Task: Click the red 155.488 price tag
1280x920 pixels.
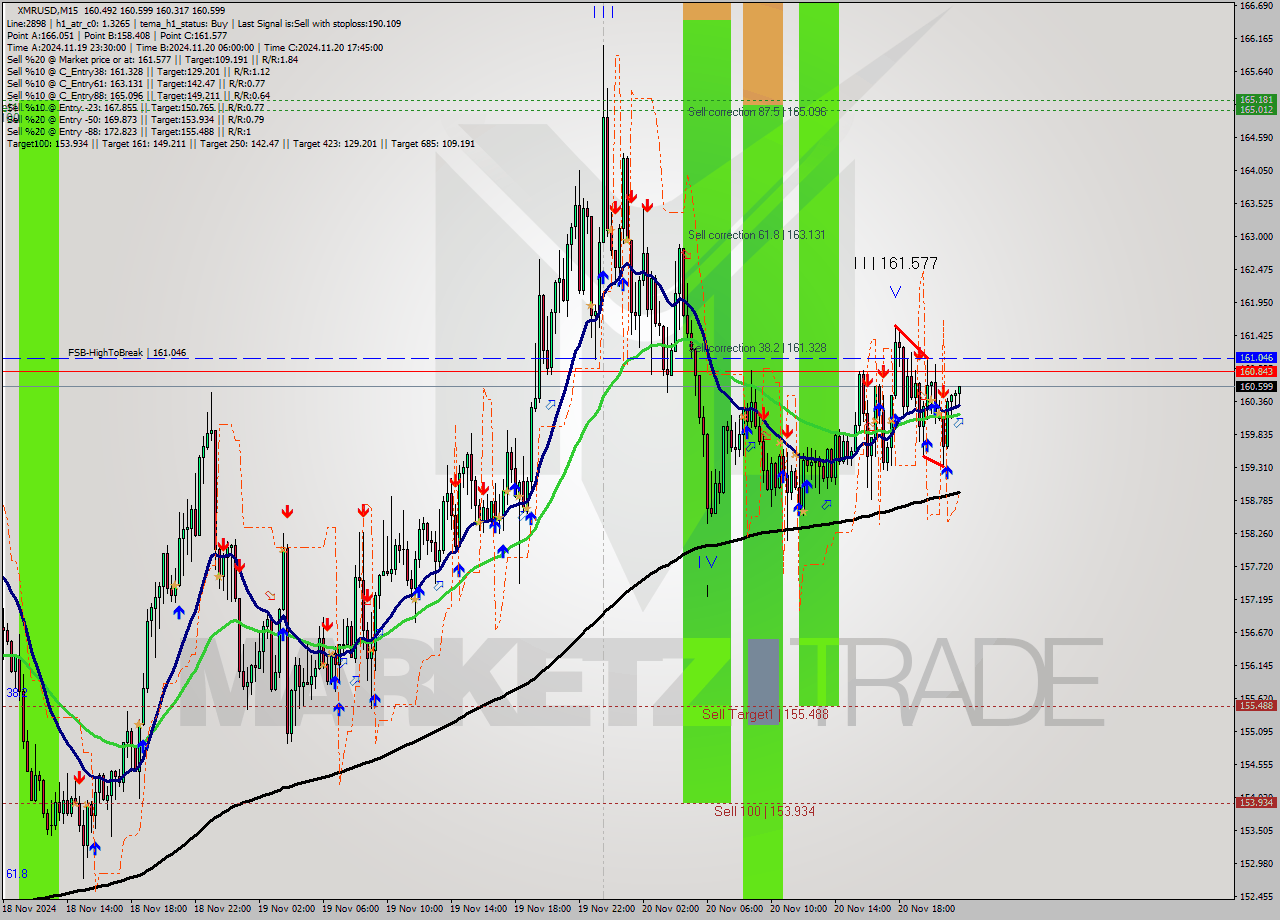Action: [1256, 705]
